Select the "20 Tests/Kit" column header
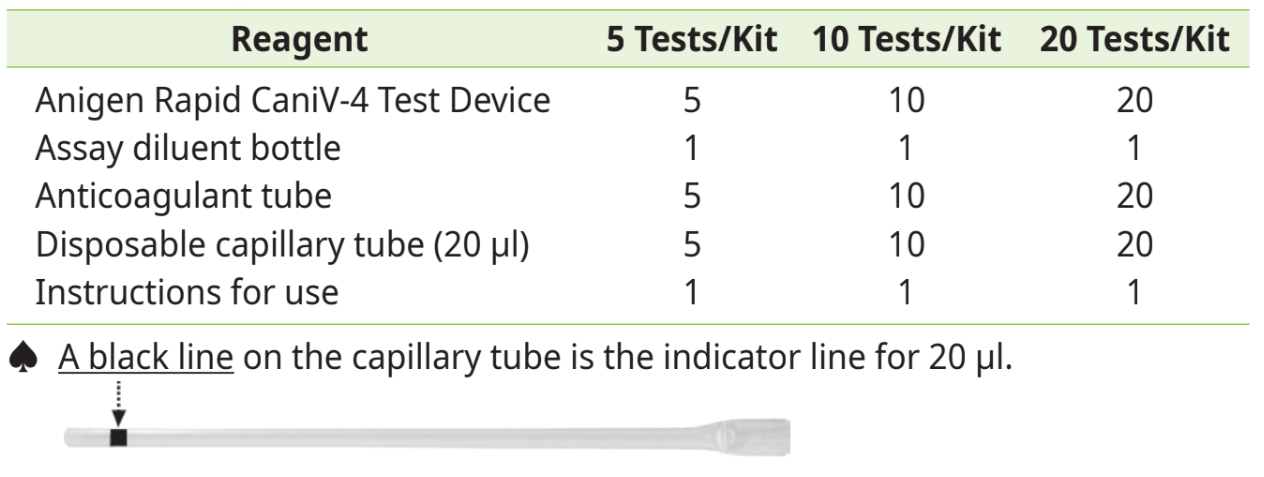Screen dimensions: 1264x477 1134,40
